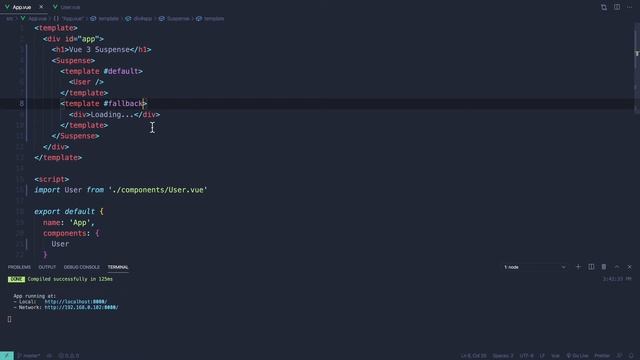Open the Output panel tab
The height and width of the screenshot is (360, 640).
(47, 267)
